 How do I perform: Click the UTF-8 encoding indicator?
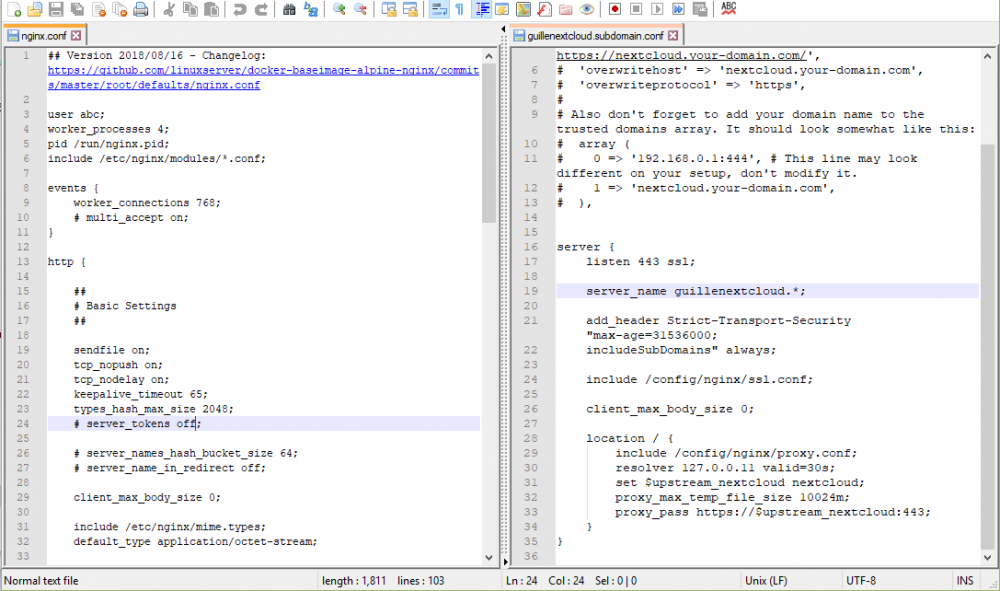[x=861, y=581]
